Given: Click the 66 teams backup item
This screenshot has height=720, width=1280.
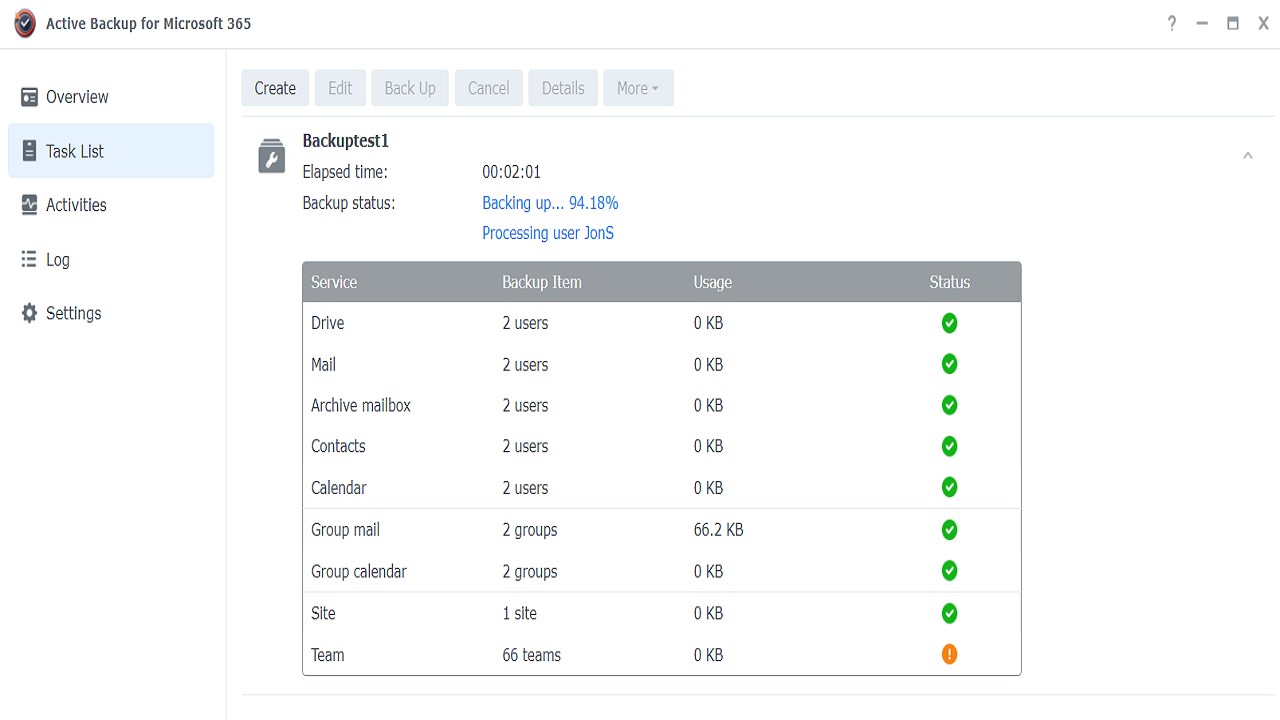Looking at the screenshot, I should coord(531,655).
